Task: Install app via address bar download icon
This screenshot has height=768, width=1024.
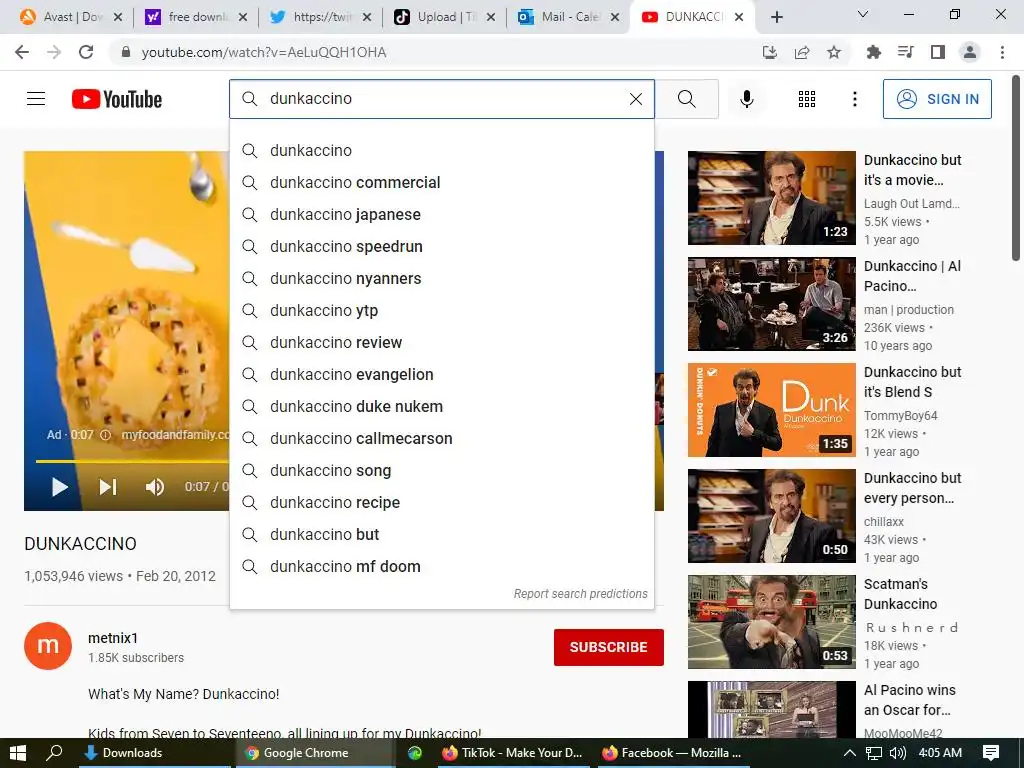Action: 770,52
